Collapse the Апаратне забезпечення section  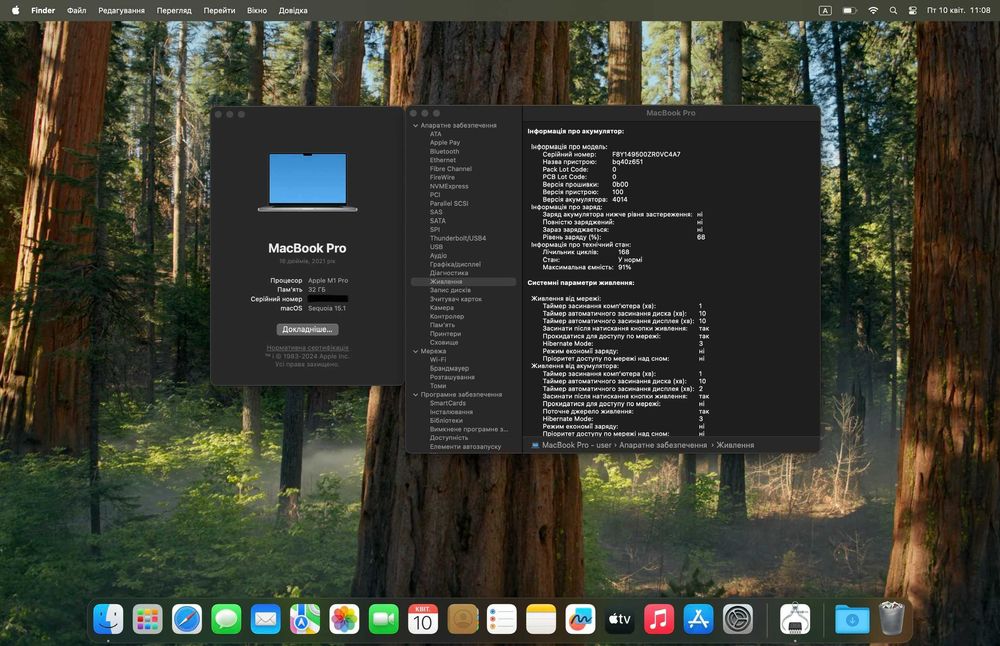(x=416, y=126)
